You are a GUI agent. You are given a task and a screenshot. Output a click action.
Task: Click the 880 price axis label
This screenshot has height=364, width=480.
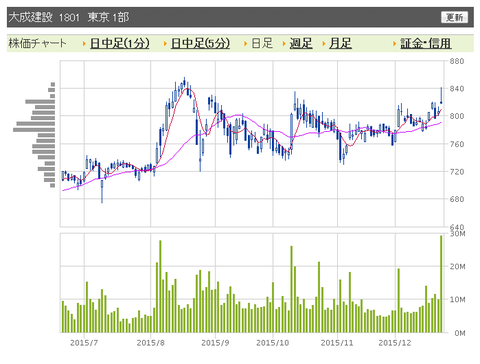[456, 61]
